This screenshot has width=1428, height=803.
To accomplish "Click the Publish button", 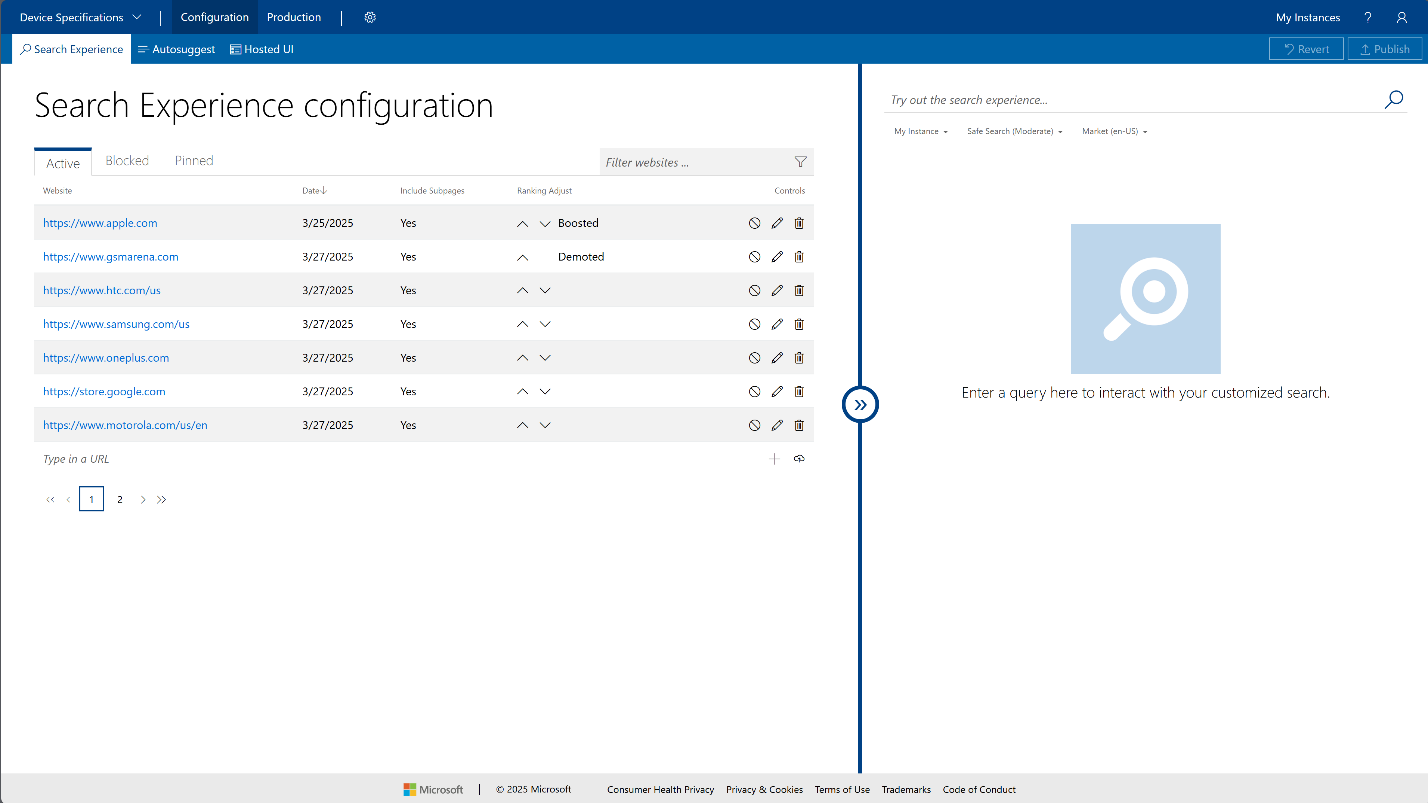I will [x=1385, y=49].
